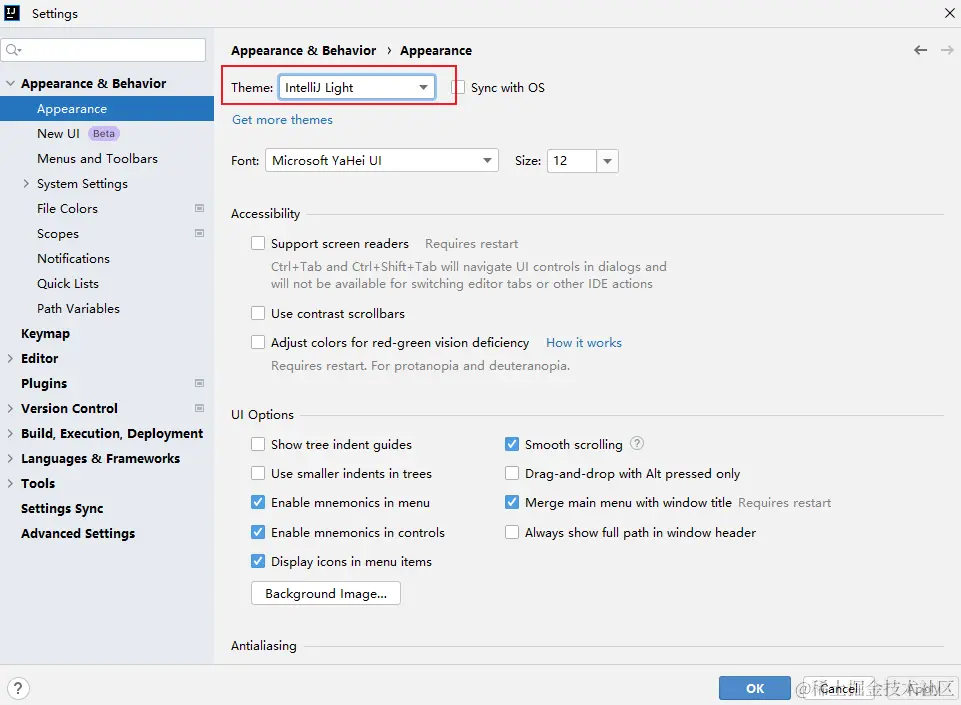Close the Settings window
The image size is (961, 705).
[x=949, y=13]
